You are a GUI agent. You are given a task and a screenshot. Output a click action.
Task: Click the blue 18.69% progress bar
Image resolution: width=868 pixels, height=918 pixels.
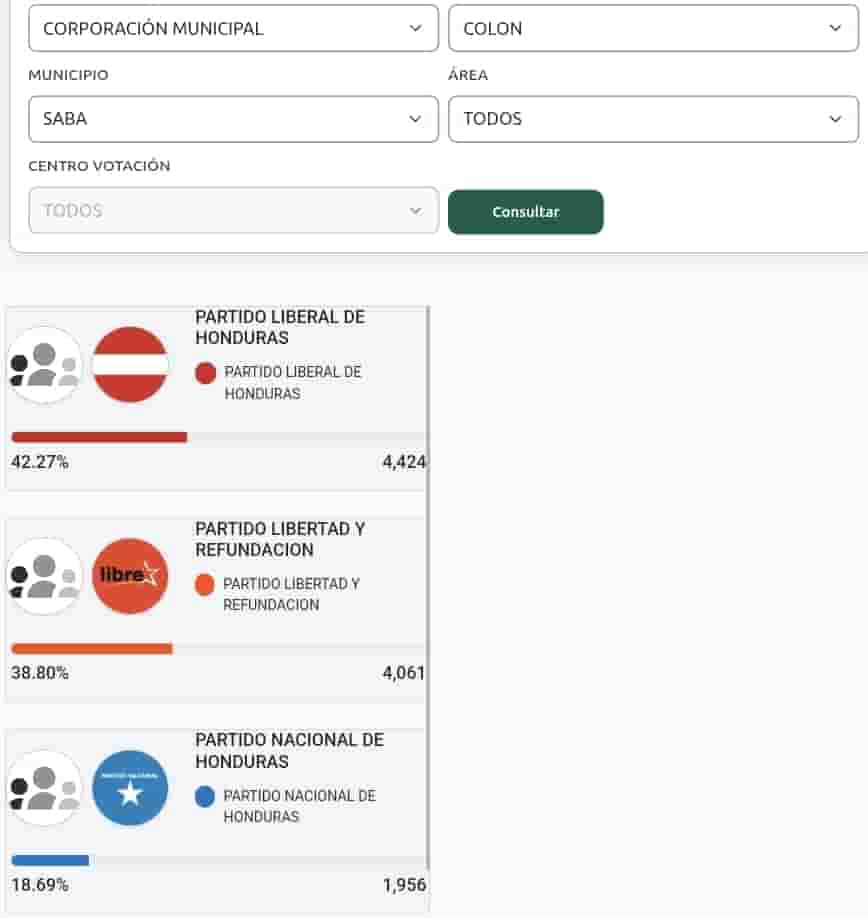(50, 860)
